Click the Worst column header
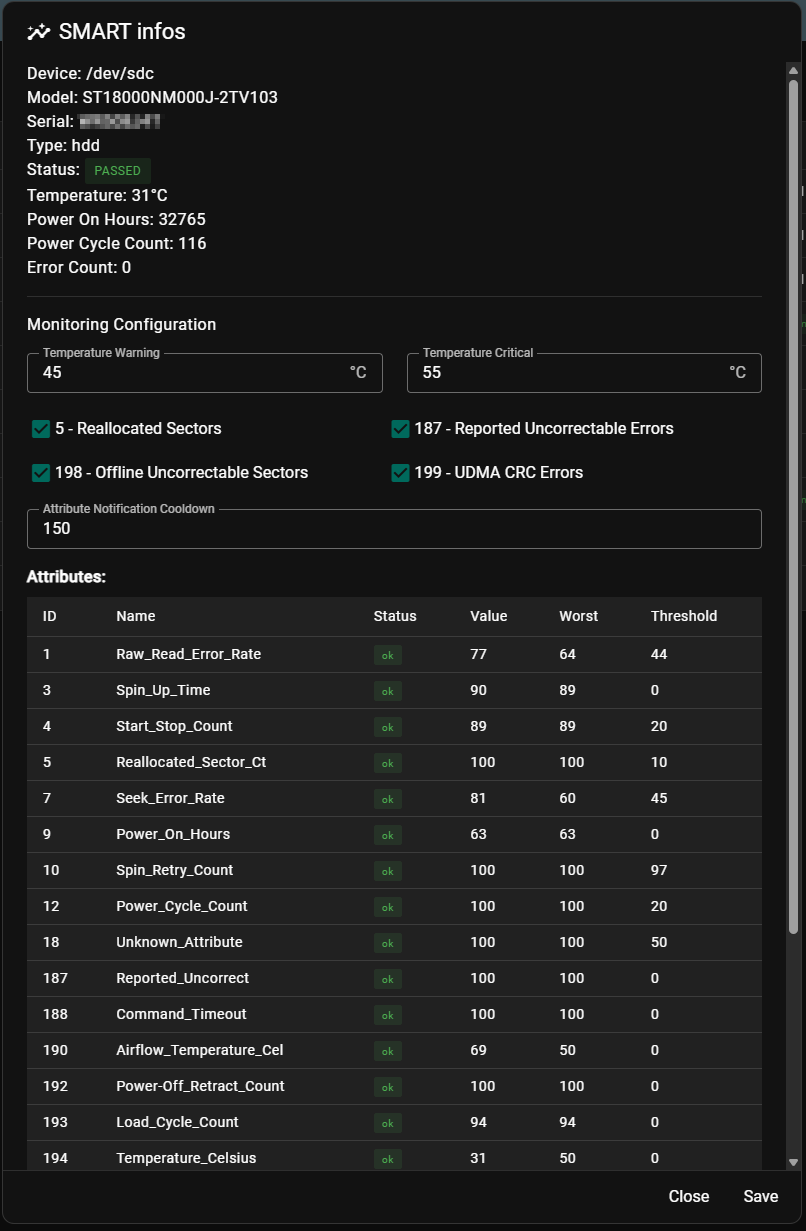The width and height of the screenshot is (806, 1231). 578,616
